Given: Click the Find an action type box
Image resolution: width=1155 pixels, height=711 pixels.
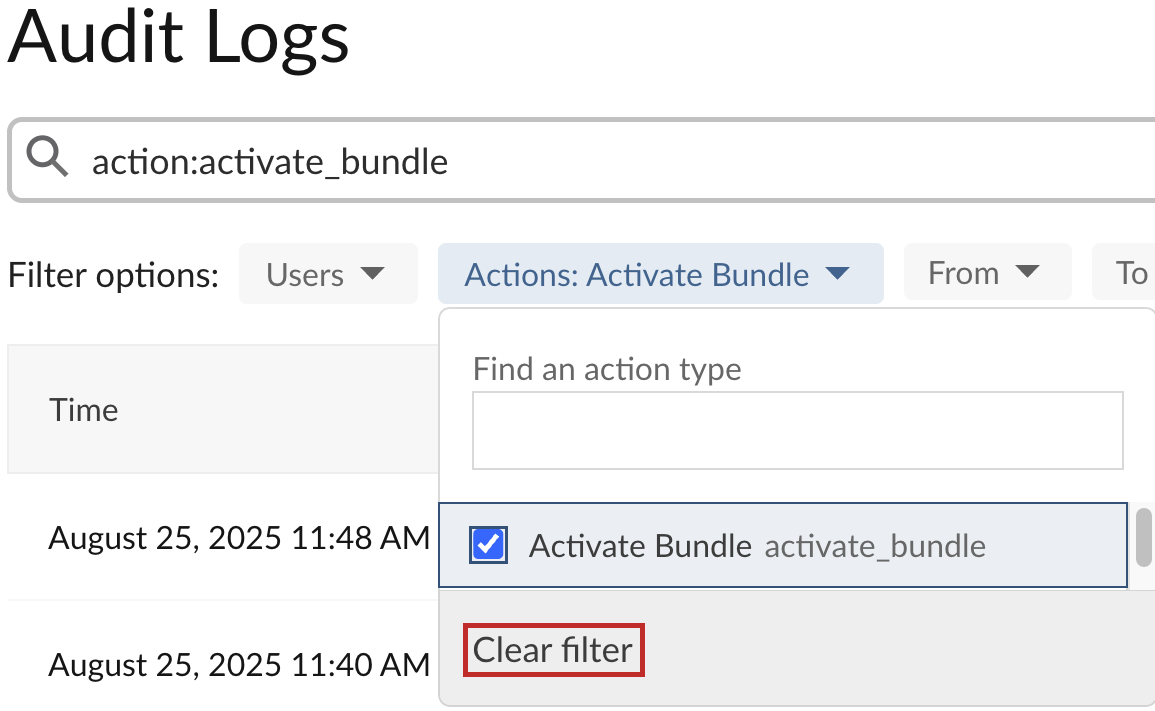Looking at the screenshot, I should point(798,430).
